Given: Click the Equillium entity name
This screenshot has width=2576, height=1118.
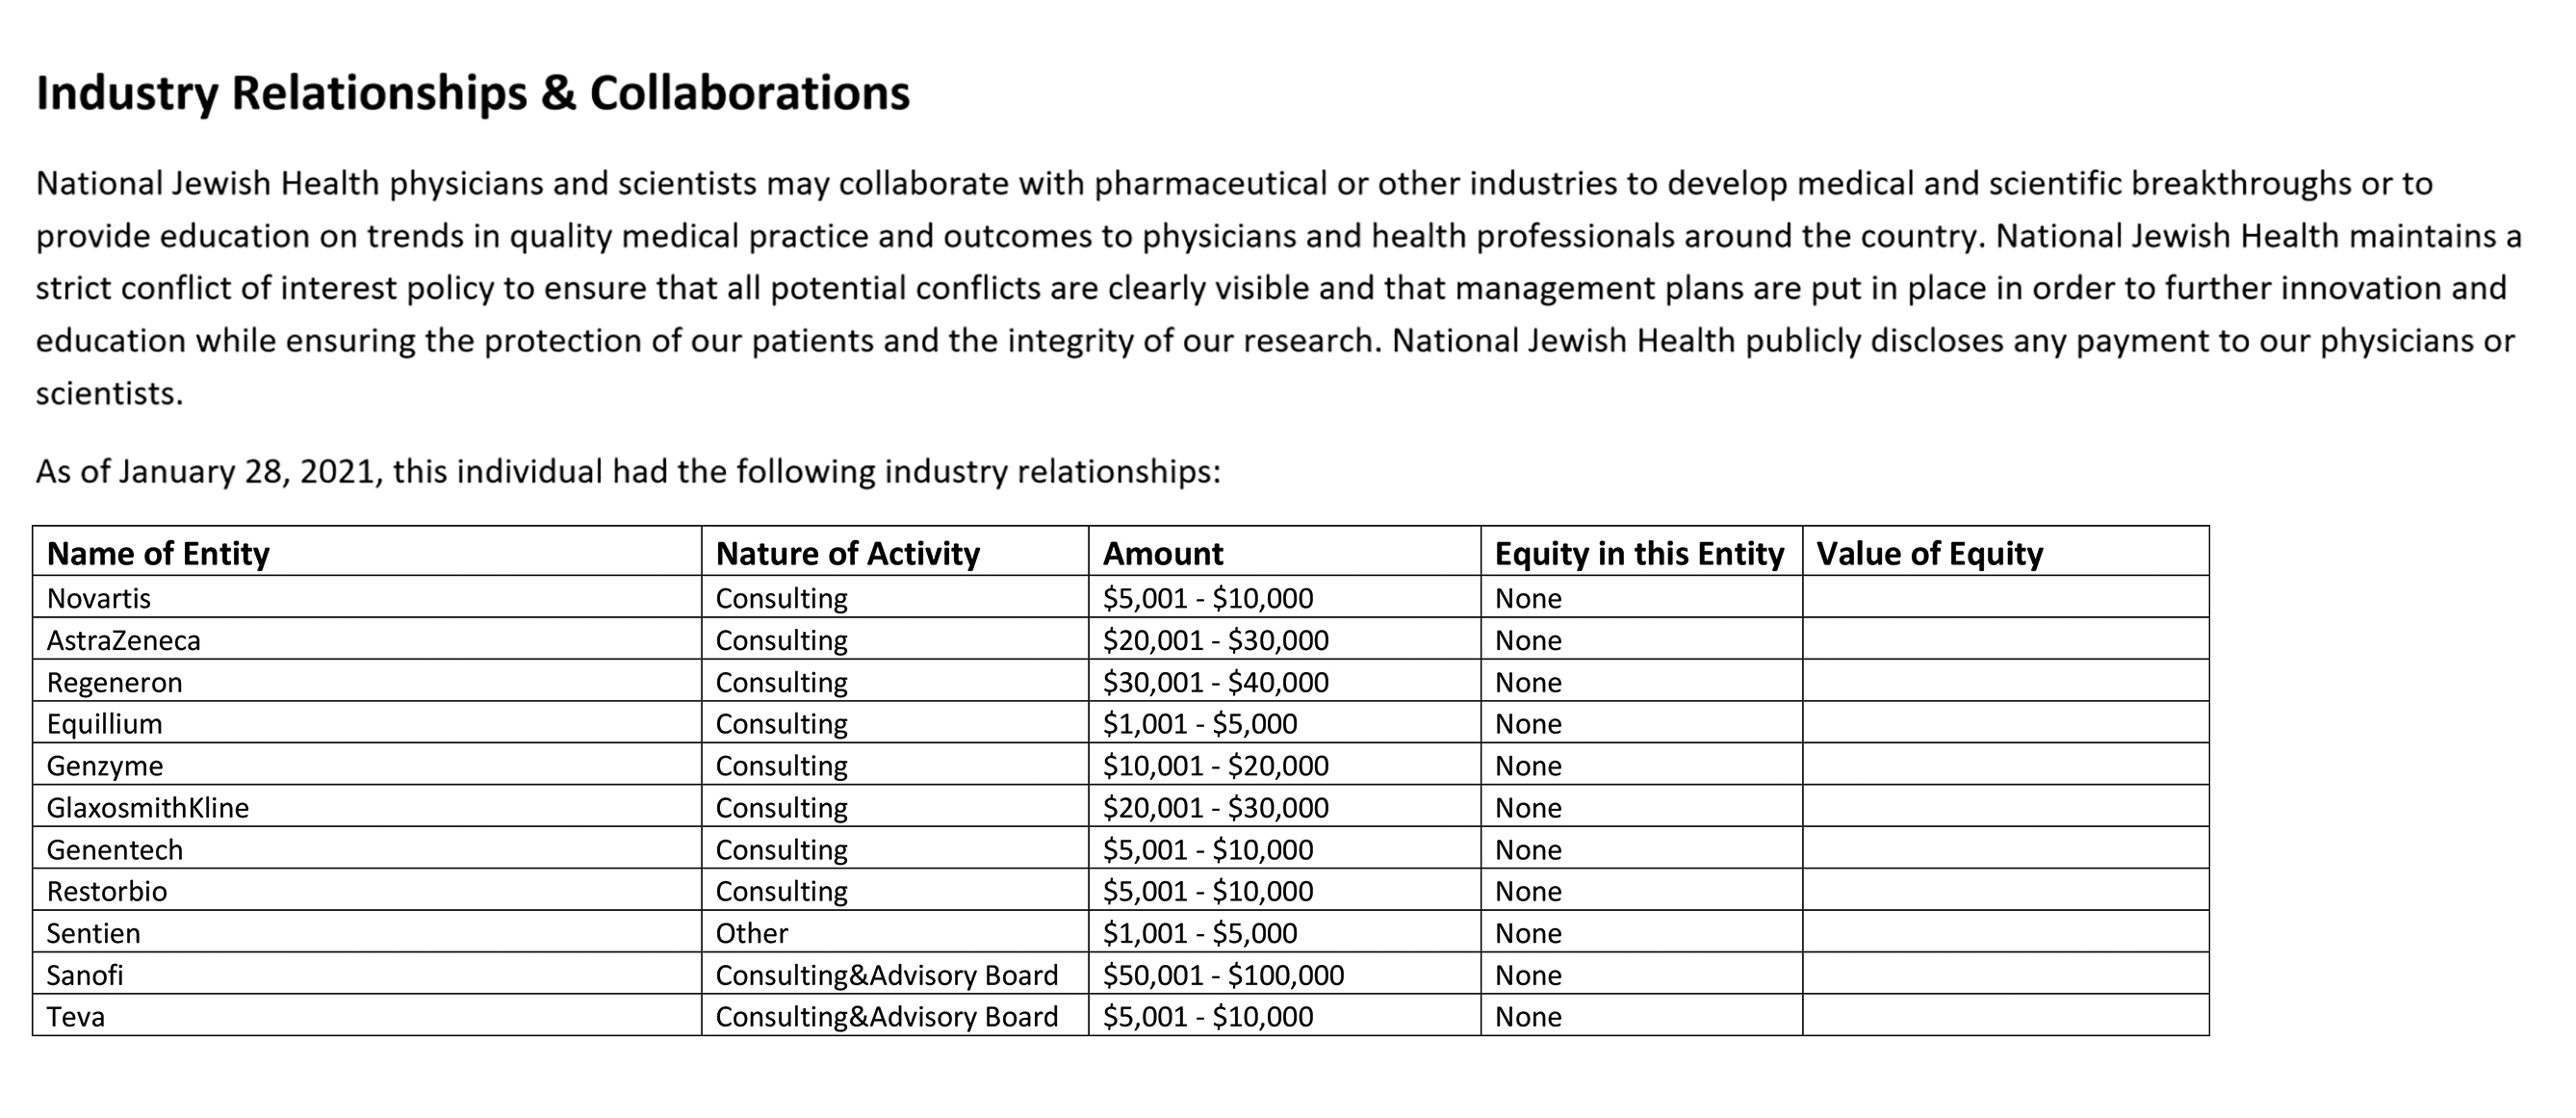Looking at the screenshot, I should (104, 723).
